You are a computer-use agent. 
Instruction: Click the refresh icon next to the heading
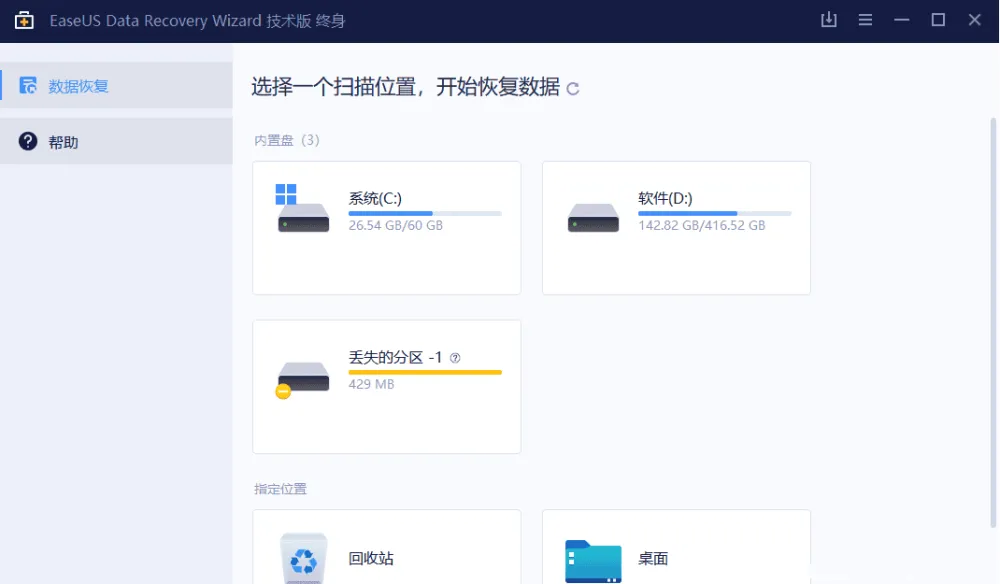(572, 88)
